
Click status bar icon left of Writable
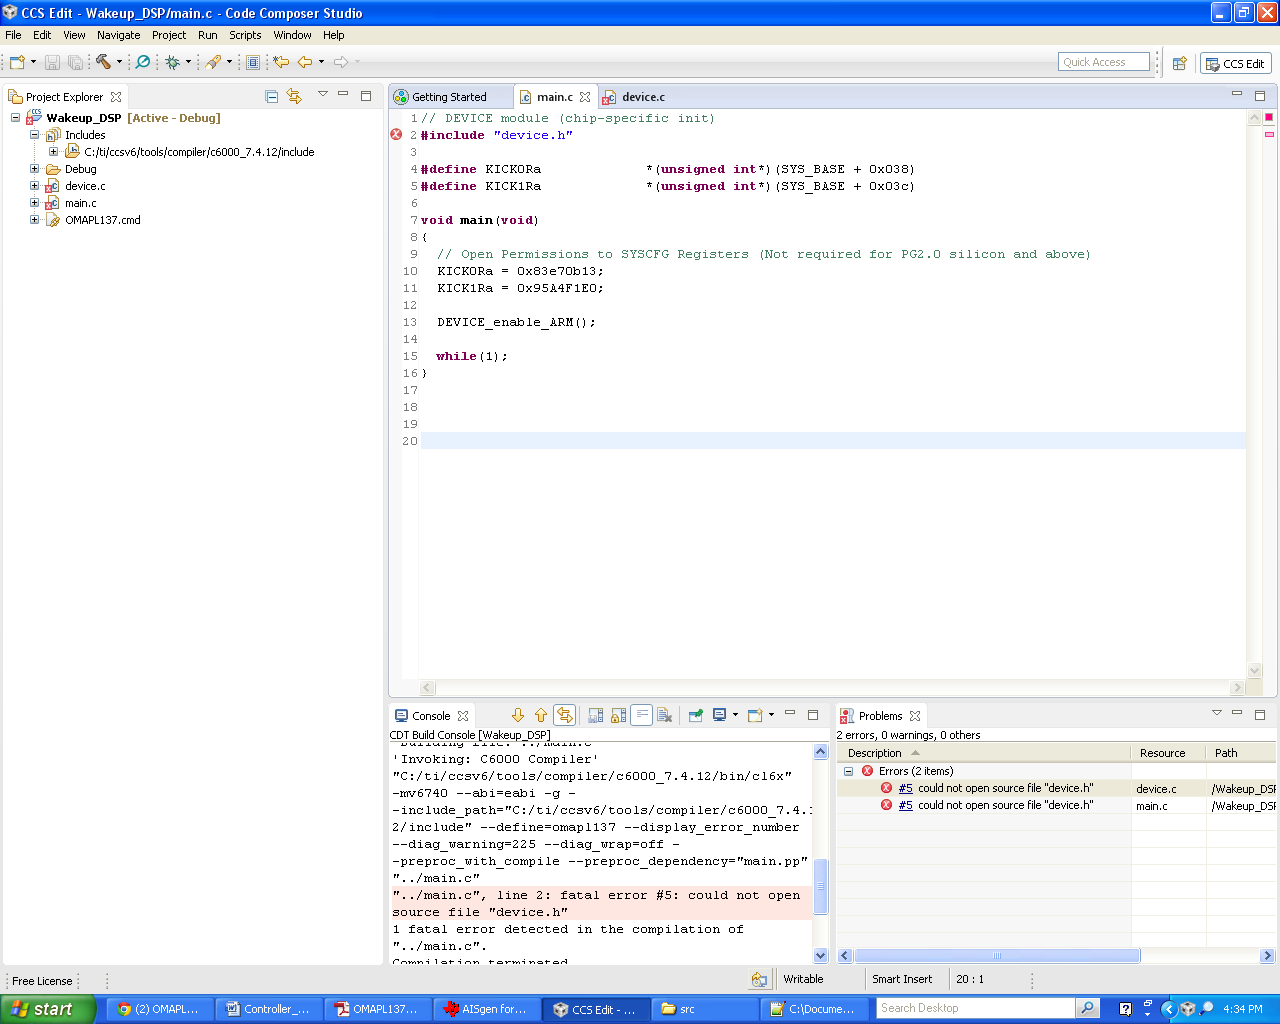(759, 980)
